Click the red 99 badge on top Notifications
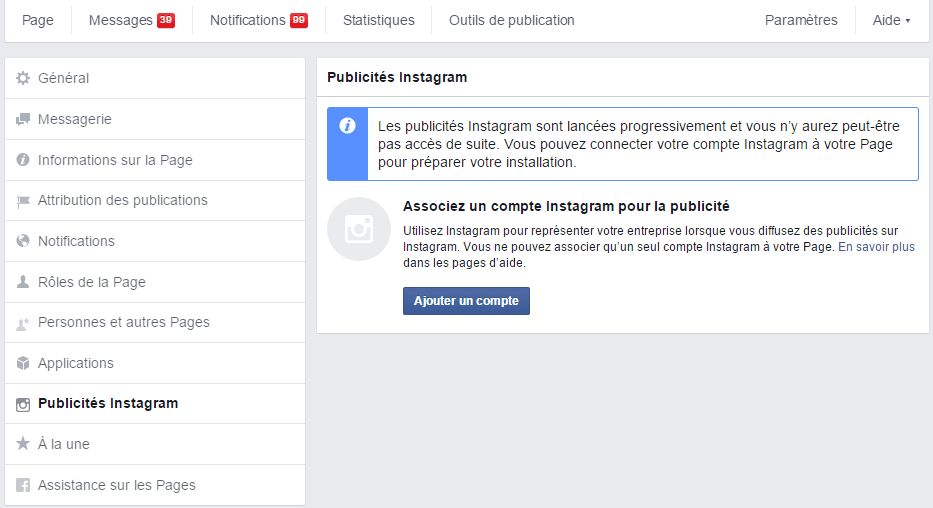Viewport: 933px width, 508px height. point(299,20)
